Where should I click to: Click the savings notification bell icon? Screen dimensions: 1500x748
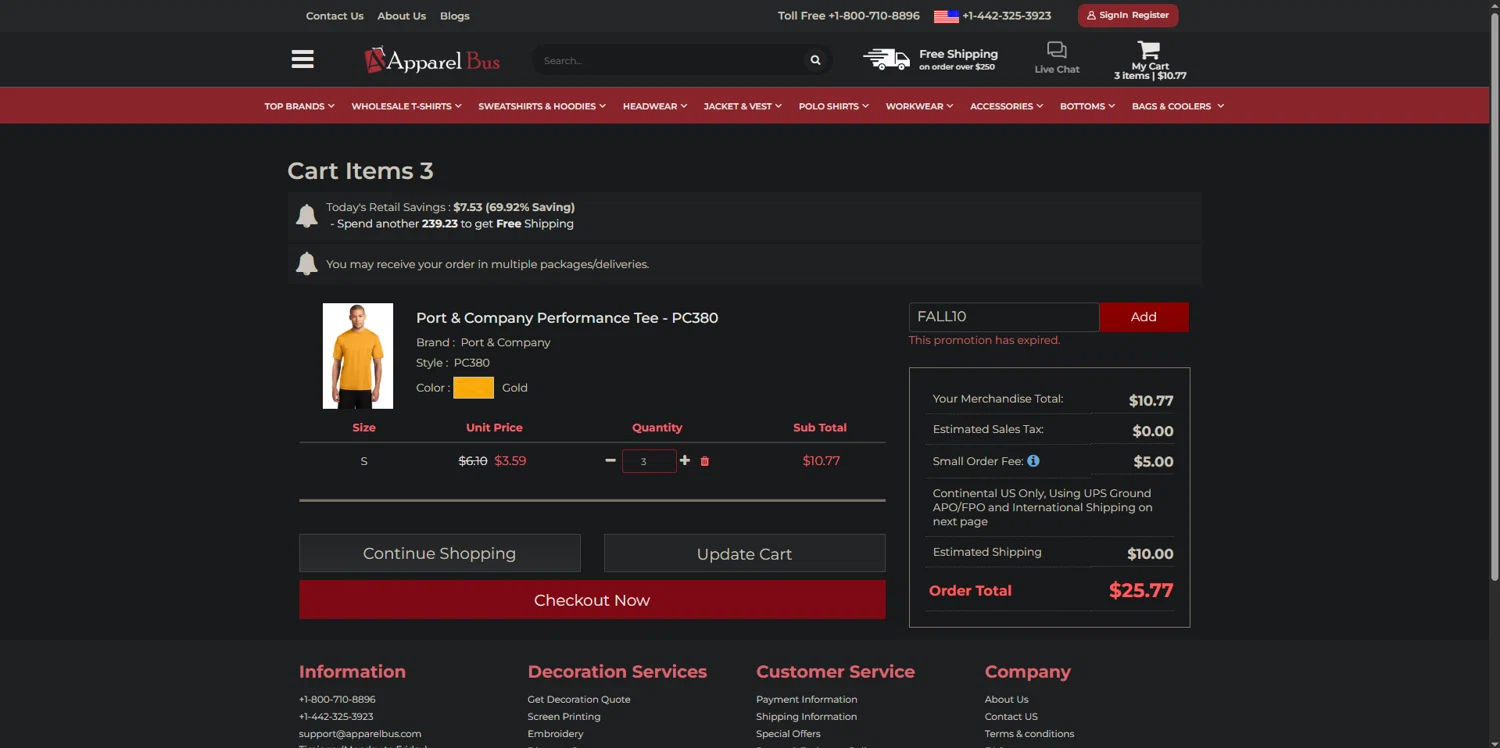(x=307, y=215)
